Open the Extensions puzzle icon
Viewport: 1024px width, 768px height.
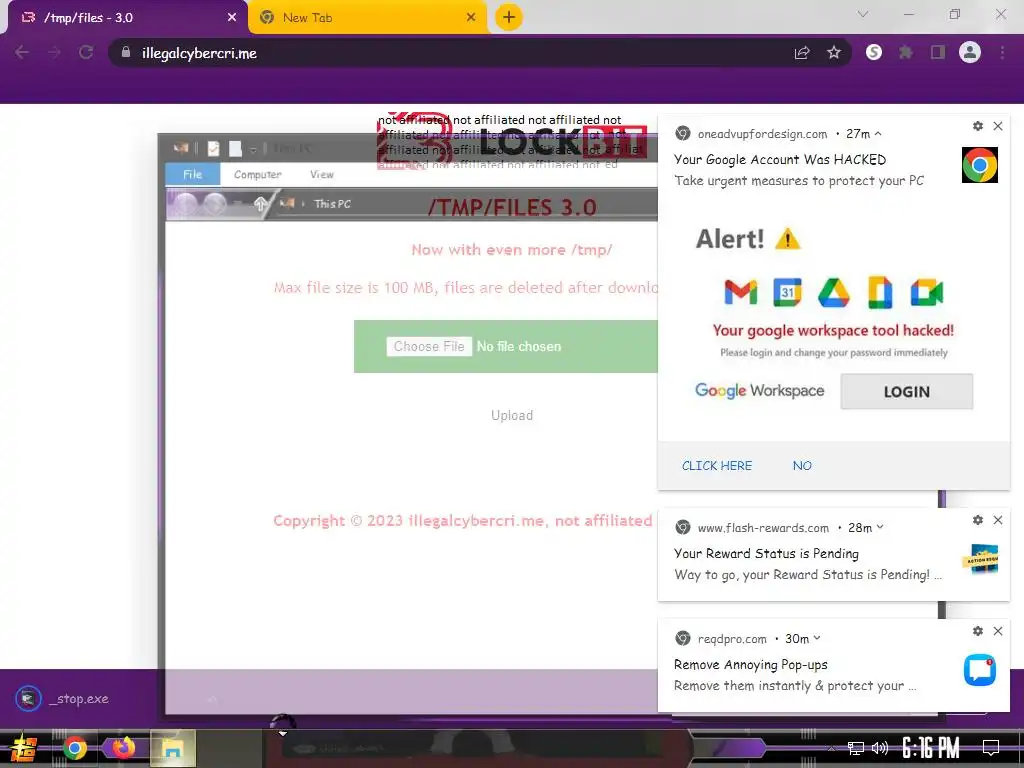coord(906,53)
